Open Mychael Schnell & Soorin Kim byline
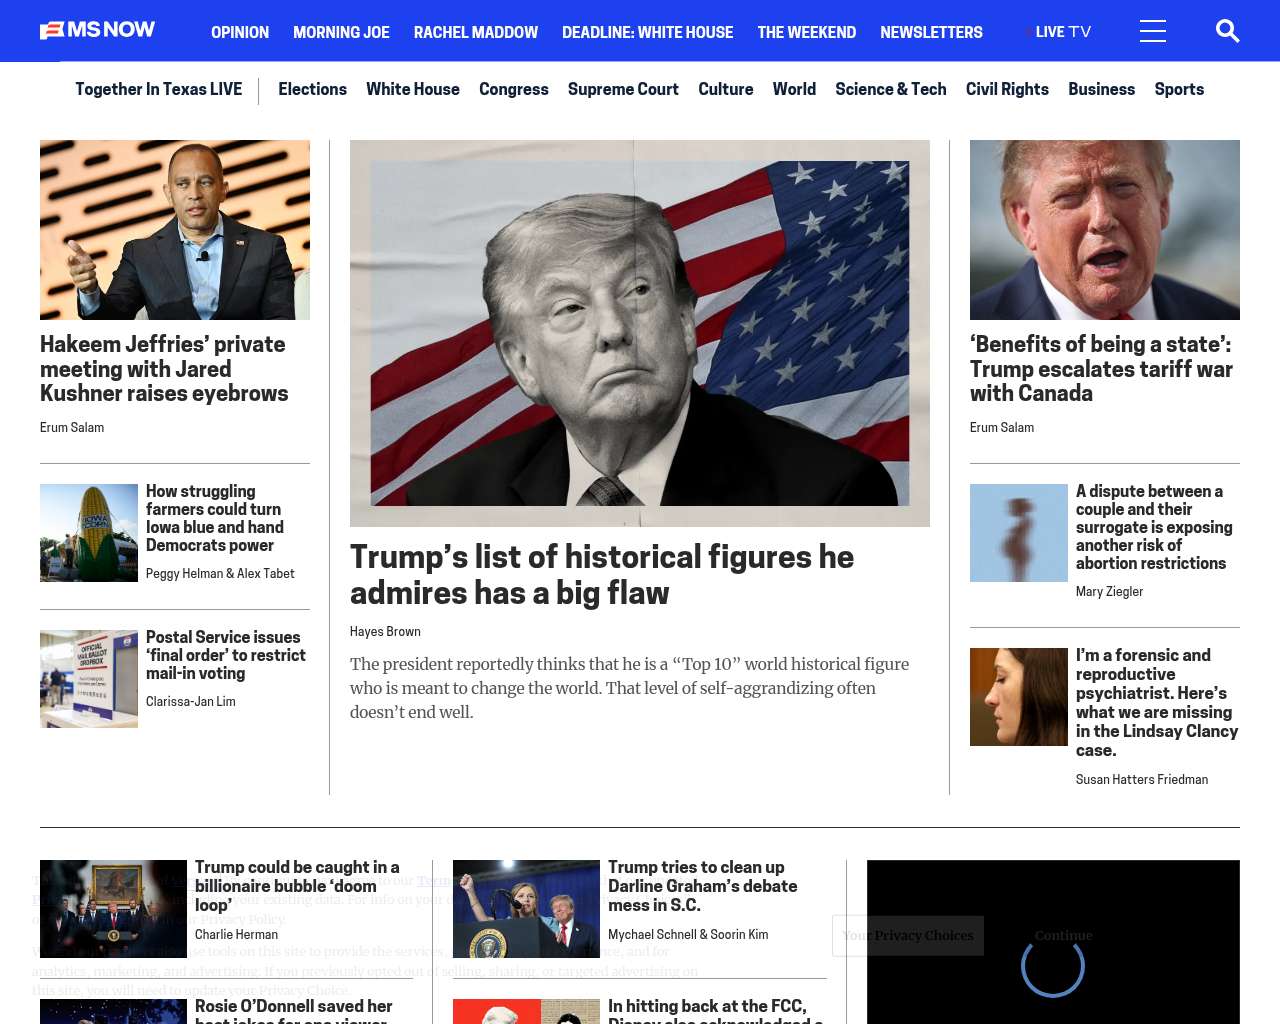Screen dimensions: 1280x1024 (x=688, y=934)
